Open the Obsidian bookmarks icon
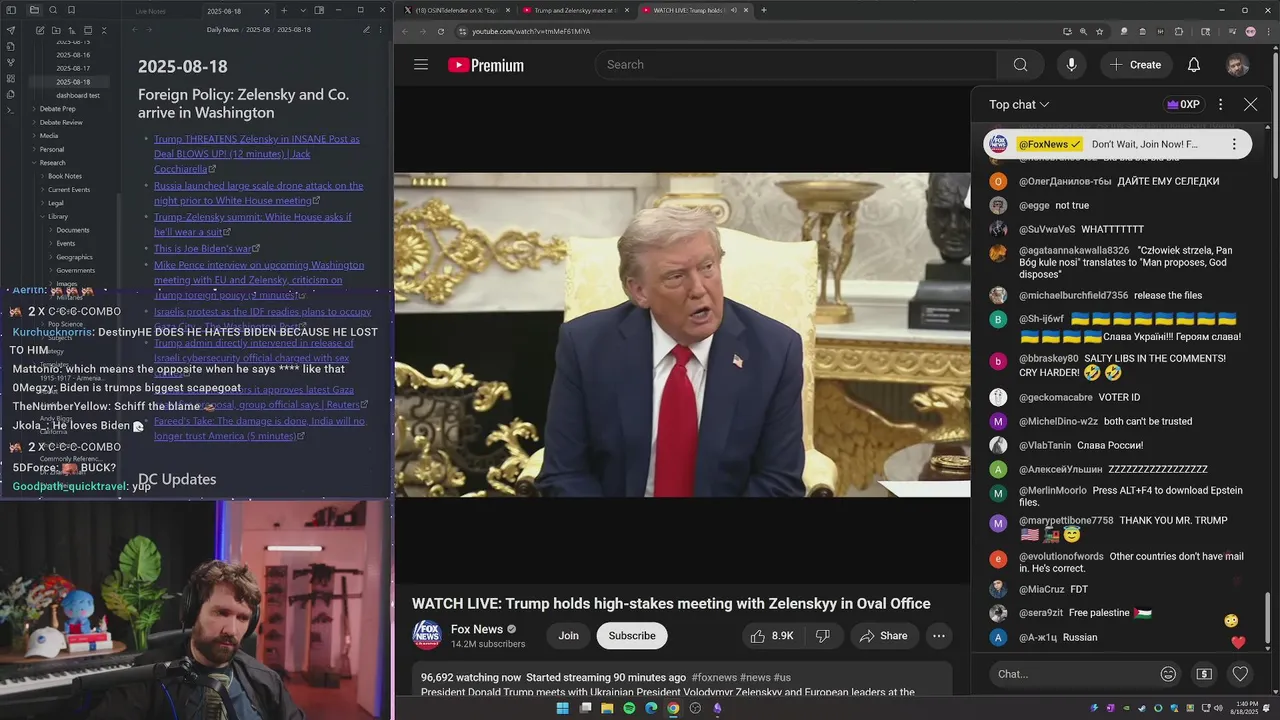The width and height of the screenshot is (1280, 720). 71,10
